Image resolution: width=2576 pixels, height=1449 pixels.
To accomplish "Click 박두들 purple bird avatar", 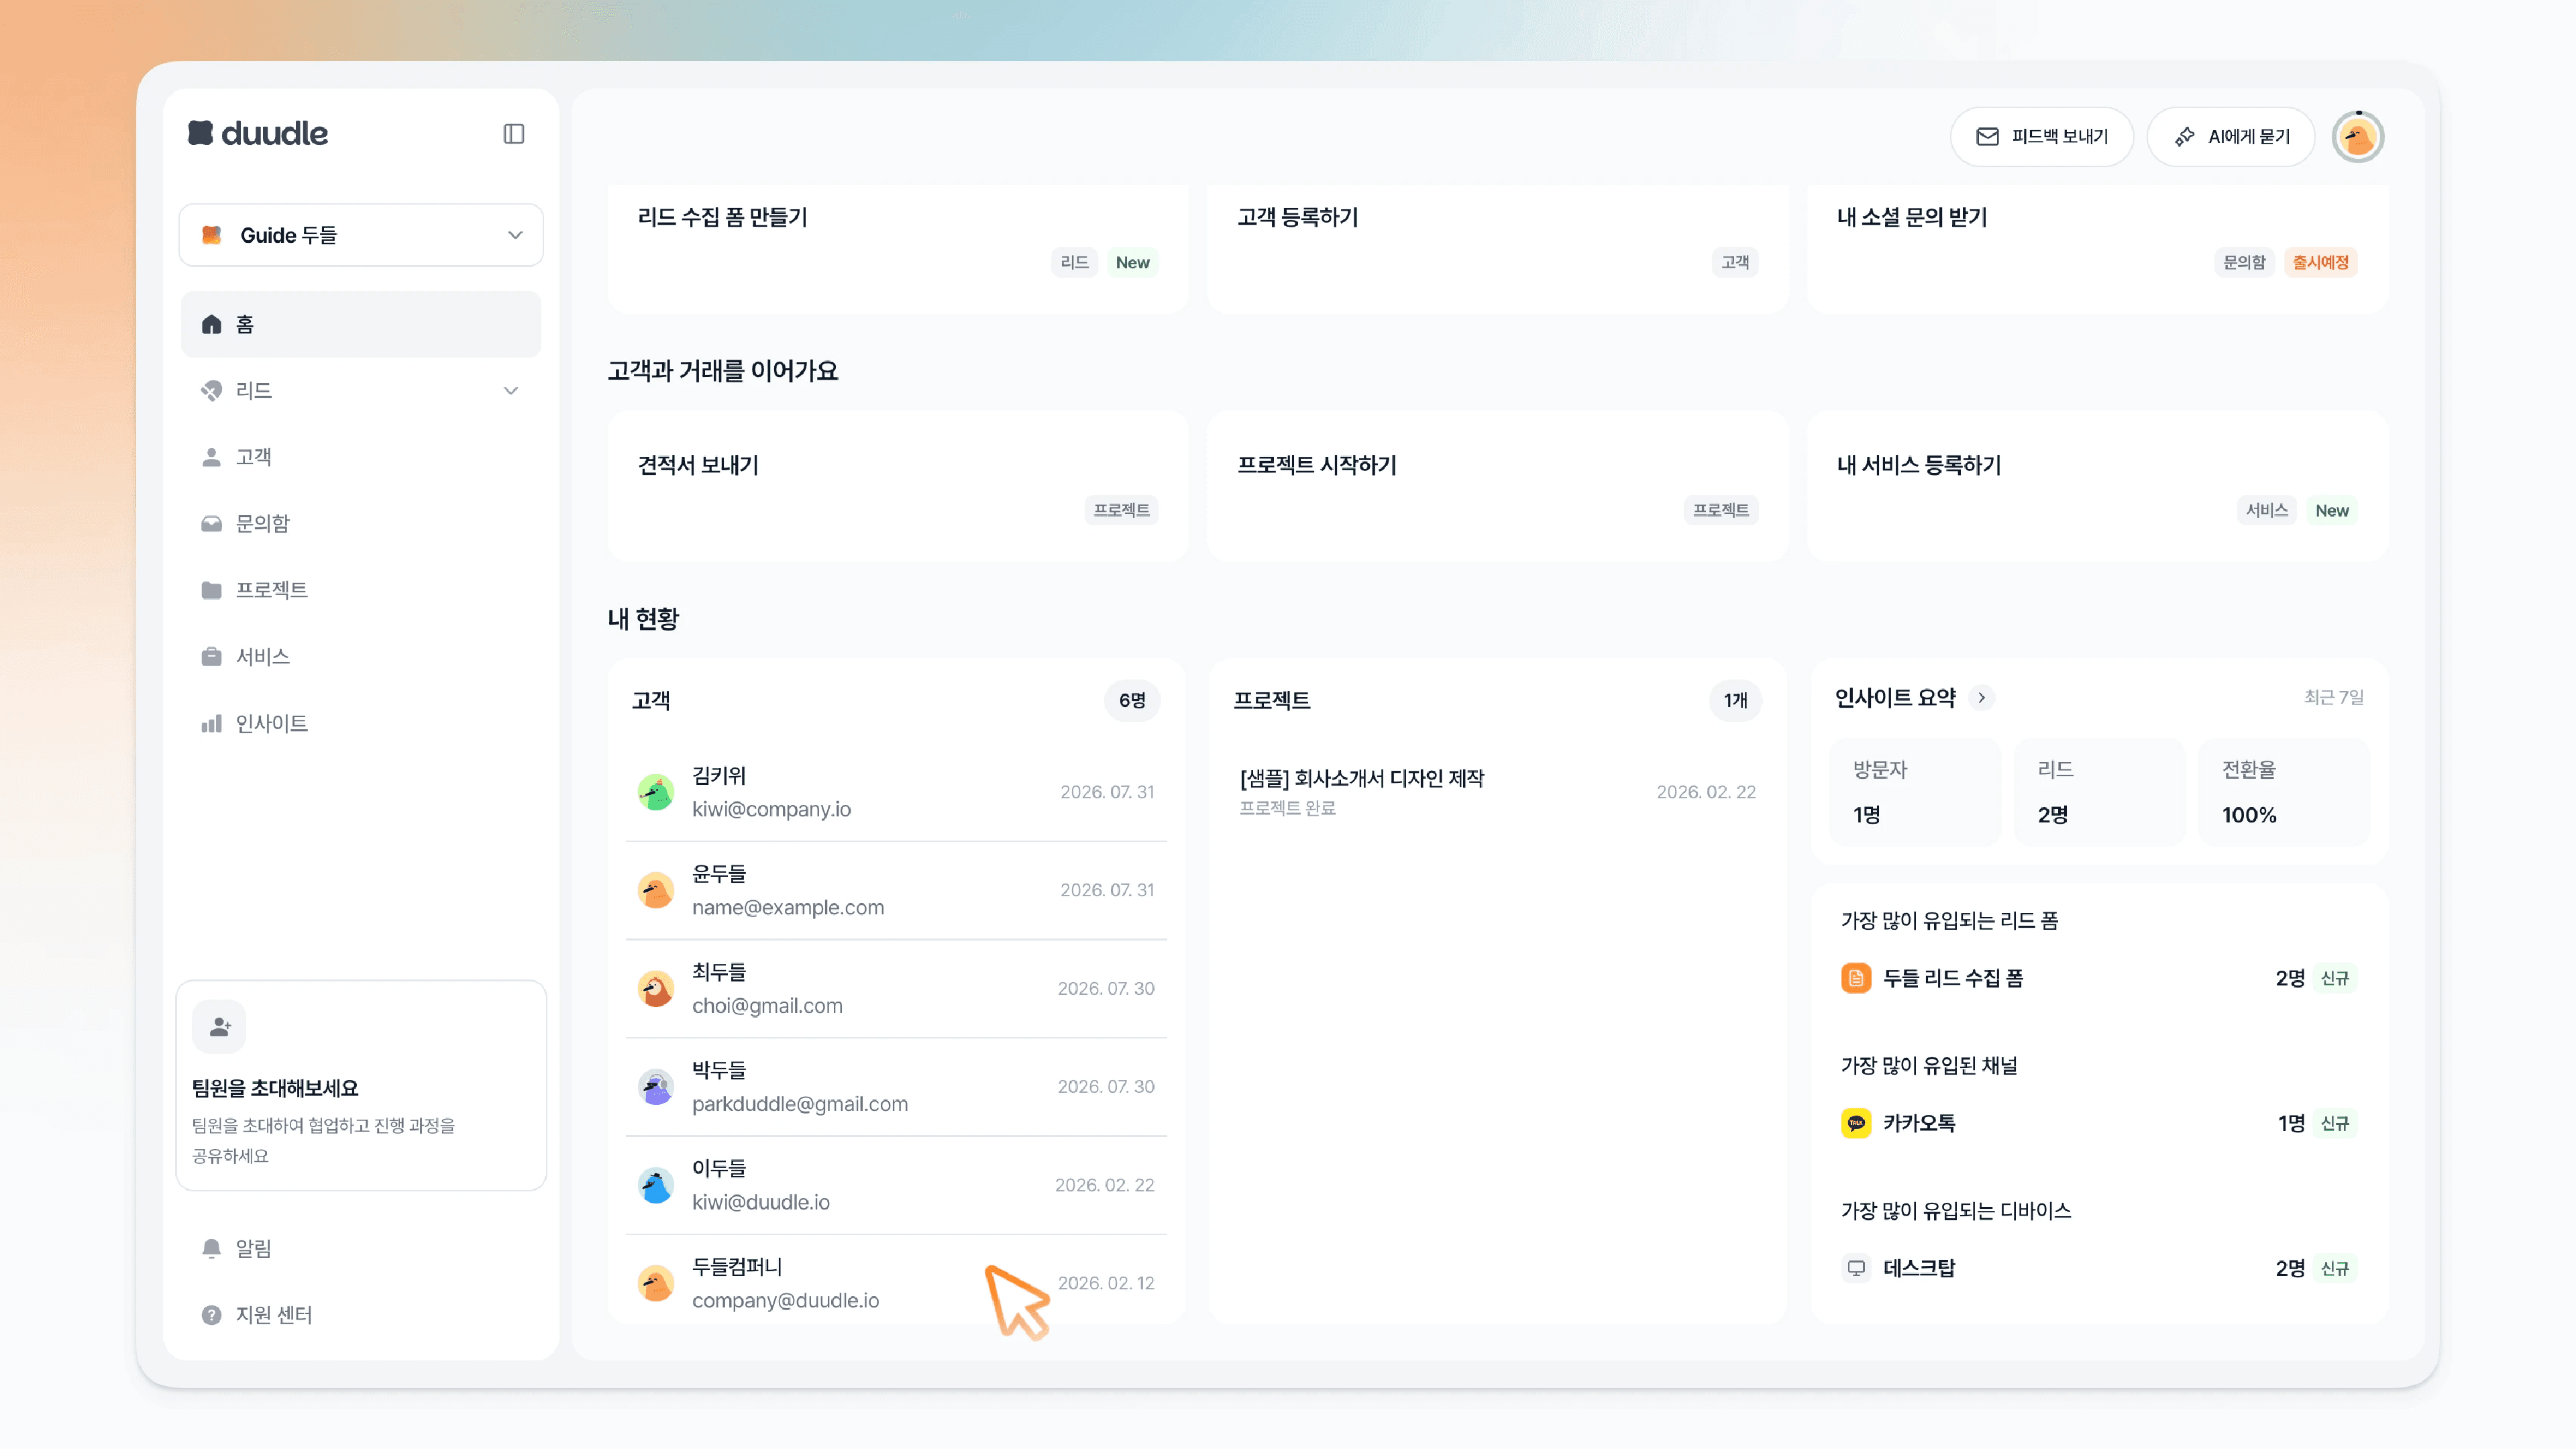I will pyautogui.click(x=656, y=1087).
